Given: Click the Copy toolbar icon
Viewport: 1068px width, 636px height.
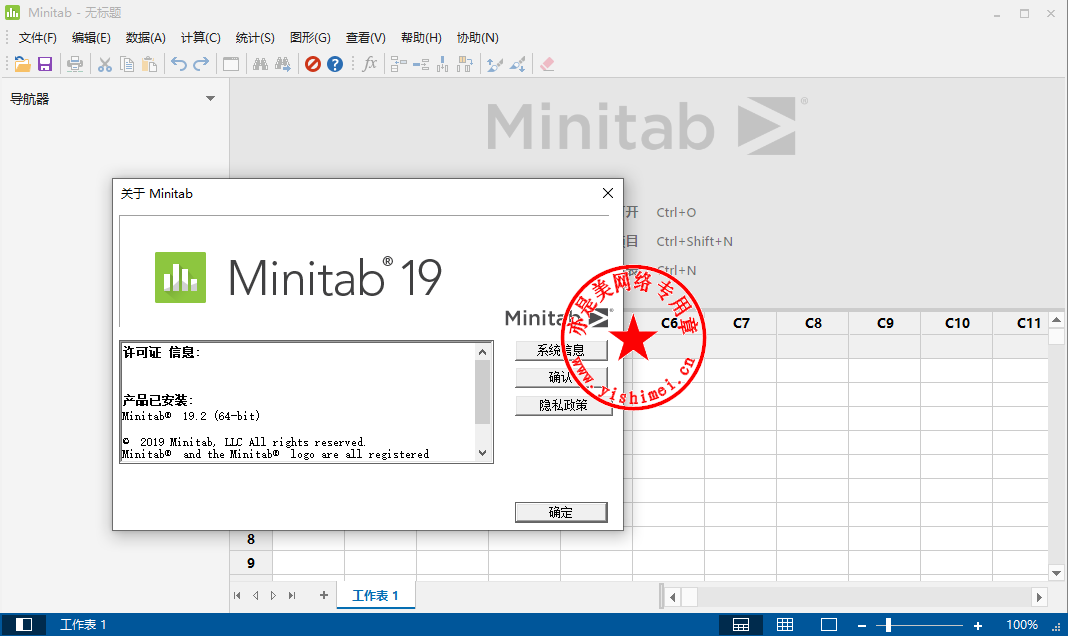Looking at the screenshot, I should pyautogui.click(x=127, y=64).
